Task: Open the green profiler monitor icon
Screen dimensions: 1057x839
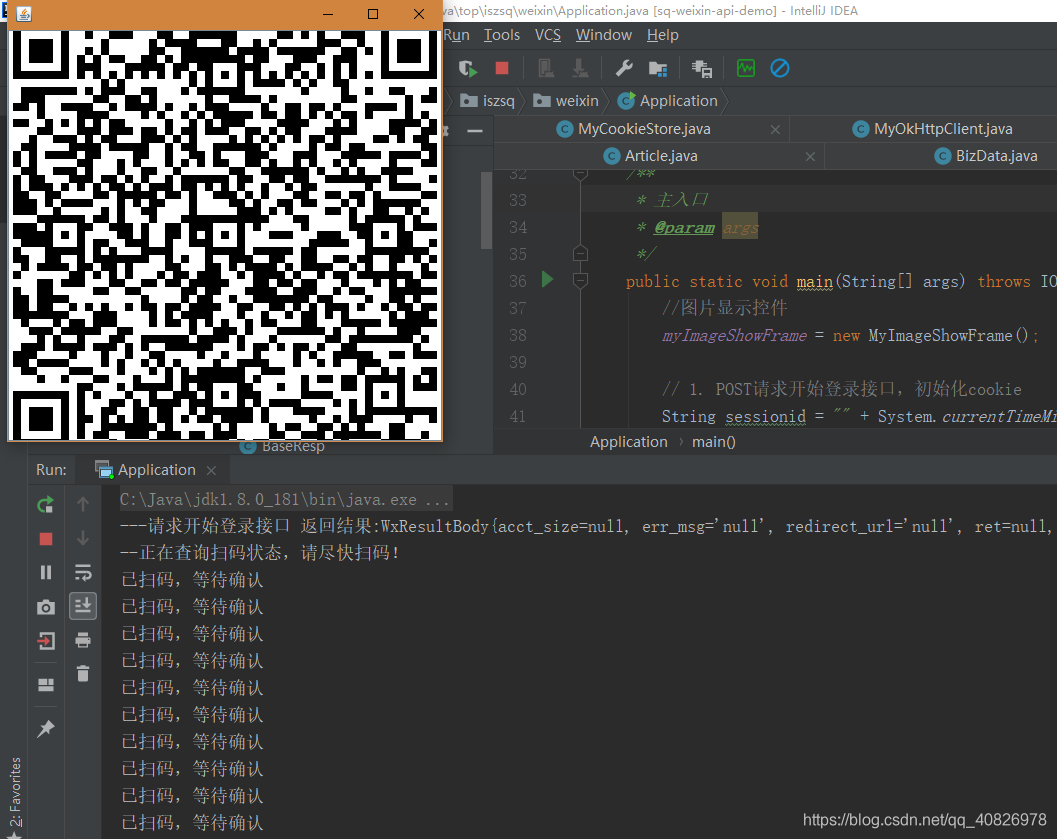Action: pos(746,68)
